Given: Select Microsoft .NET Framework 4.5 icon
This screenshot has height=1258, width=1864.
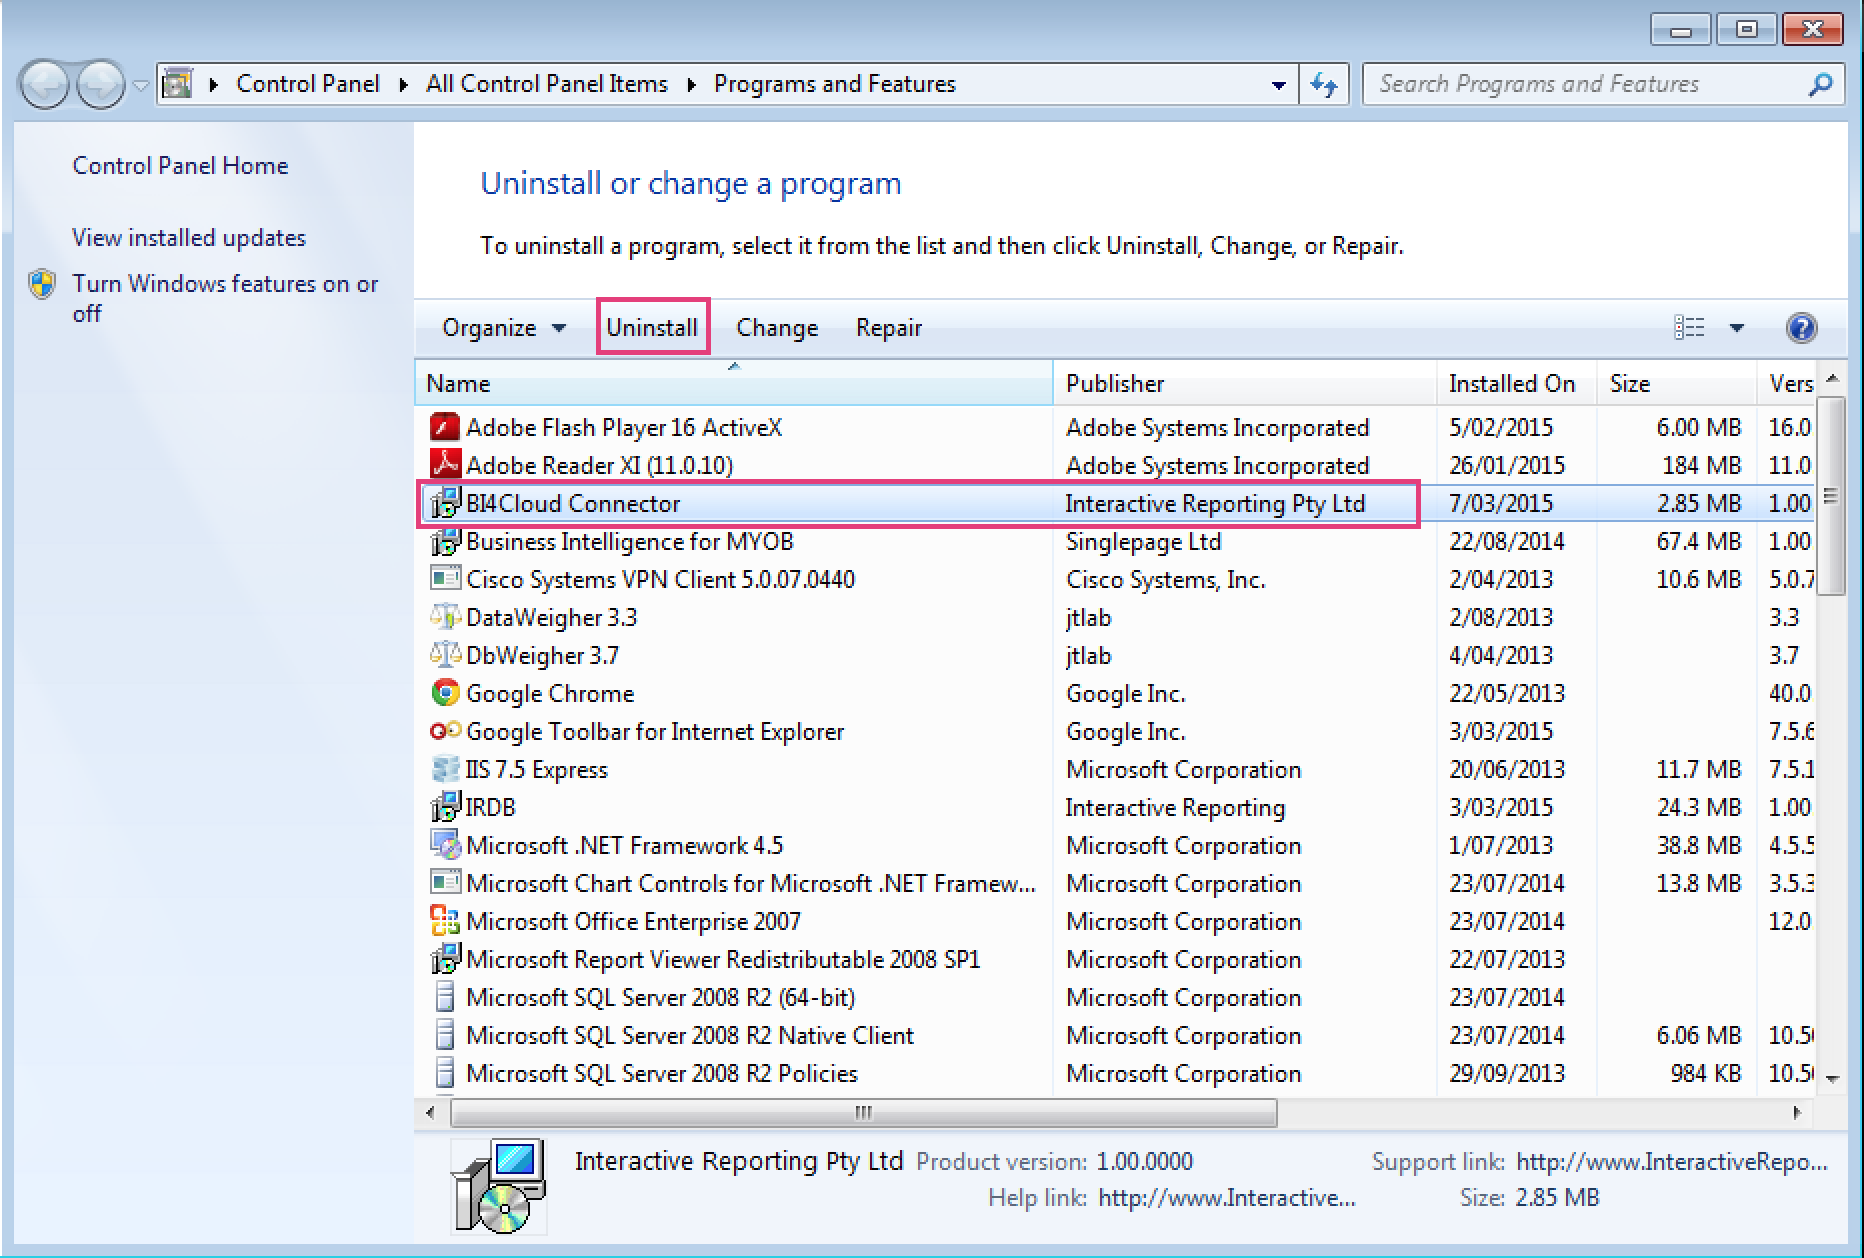Looking at the screenshot, I should [x=445, y=845].
